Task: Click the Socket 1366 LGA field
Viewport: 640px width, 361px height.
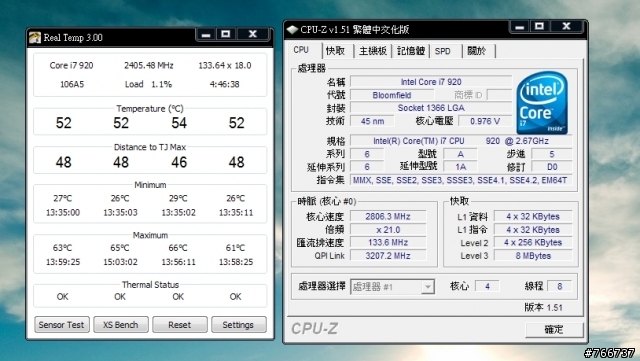Action: 431,108
